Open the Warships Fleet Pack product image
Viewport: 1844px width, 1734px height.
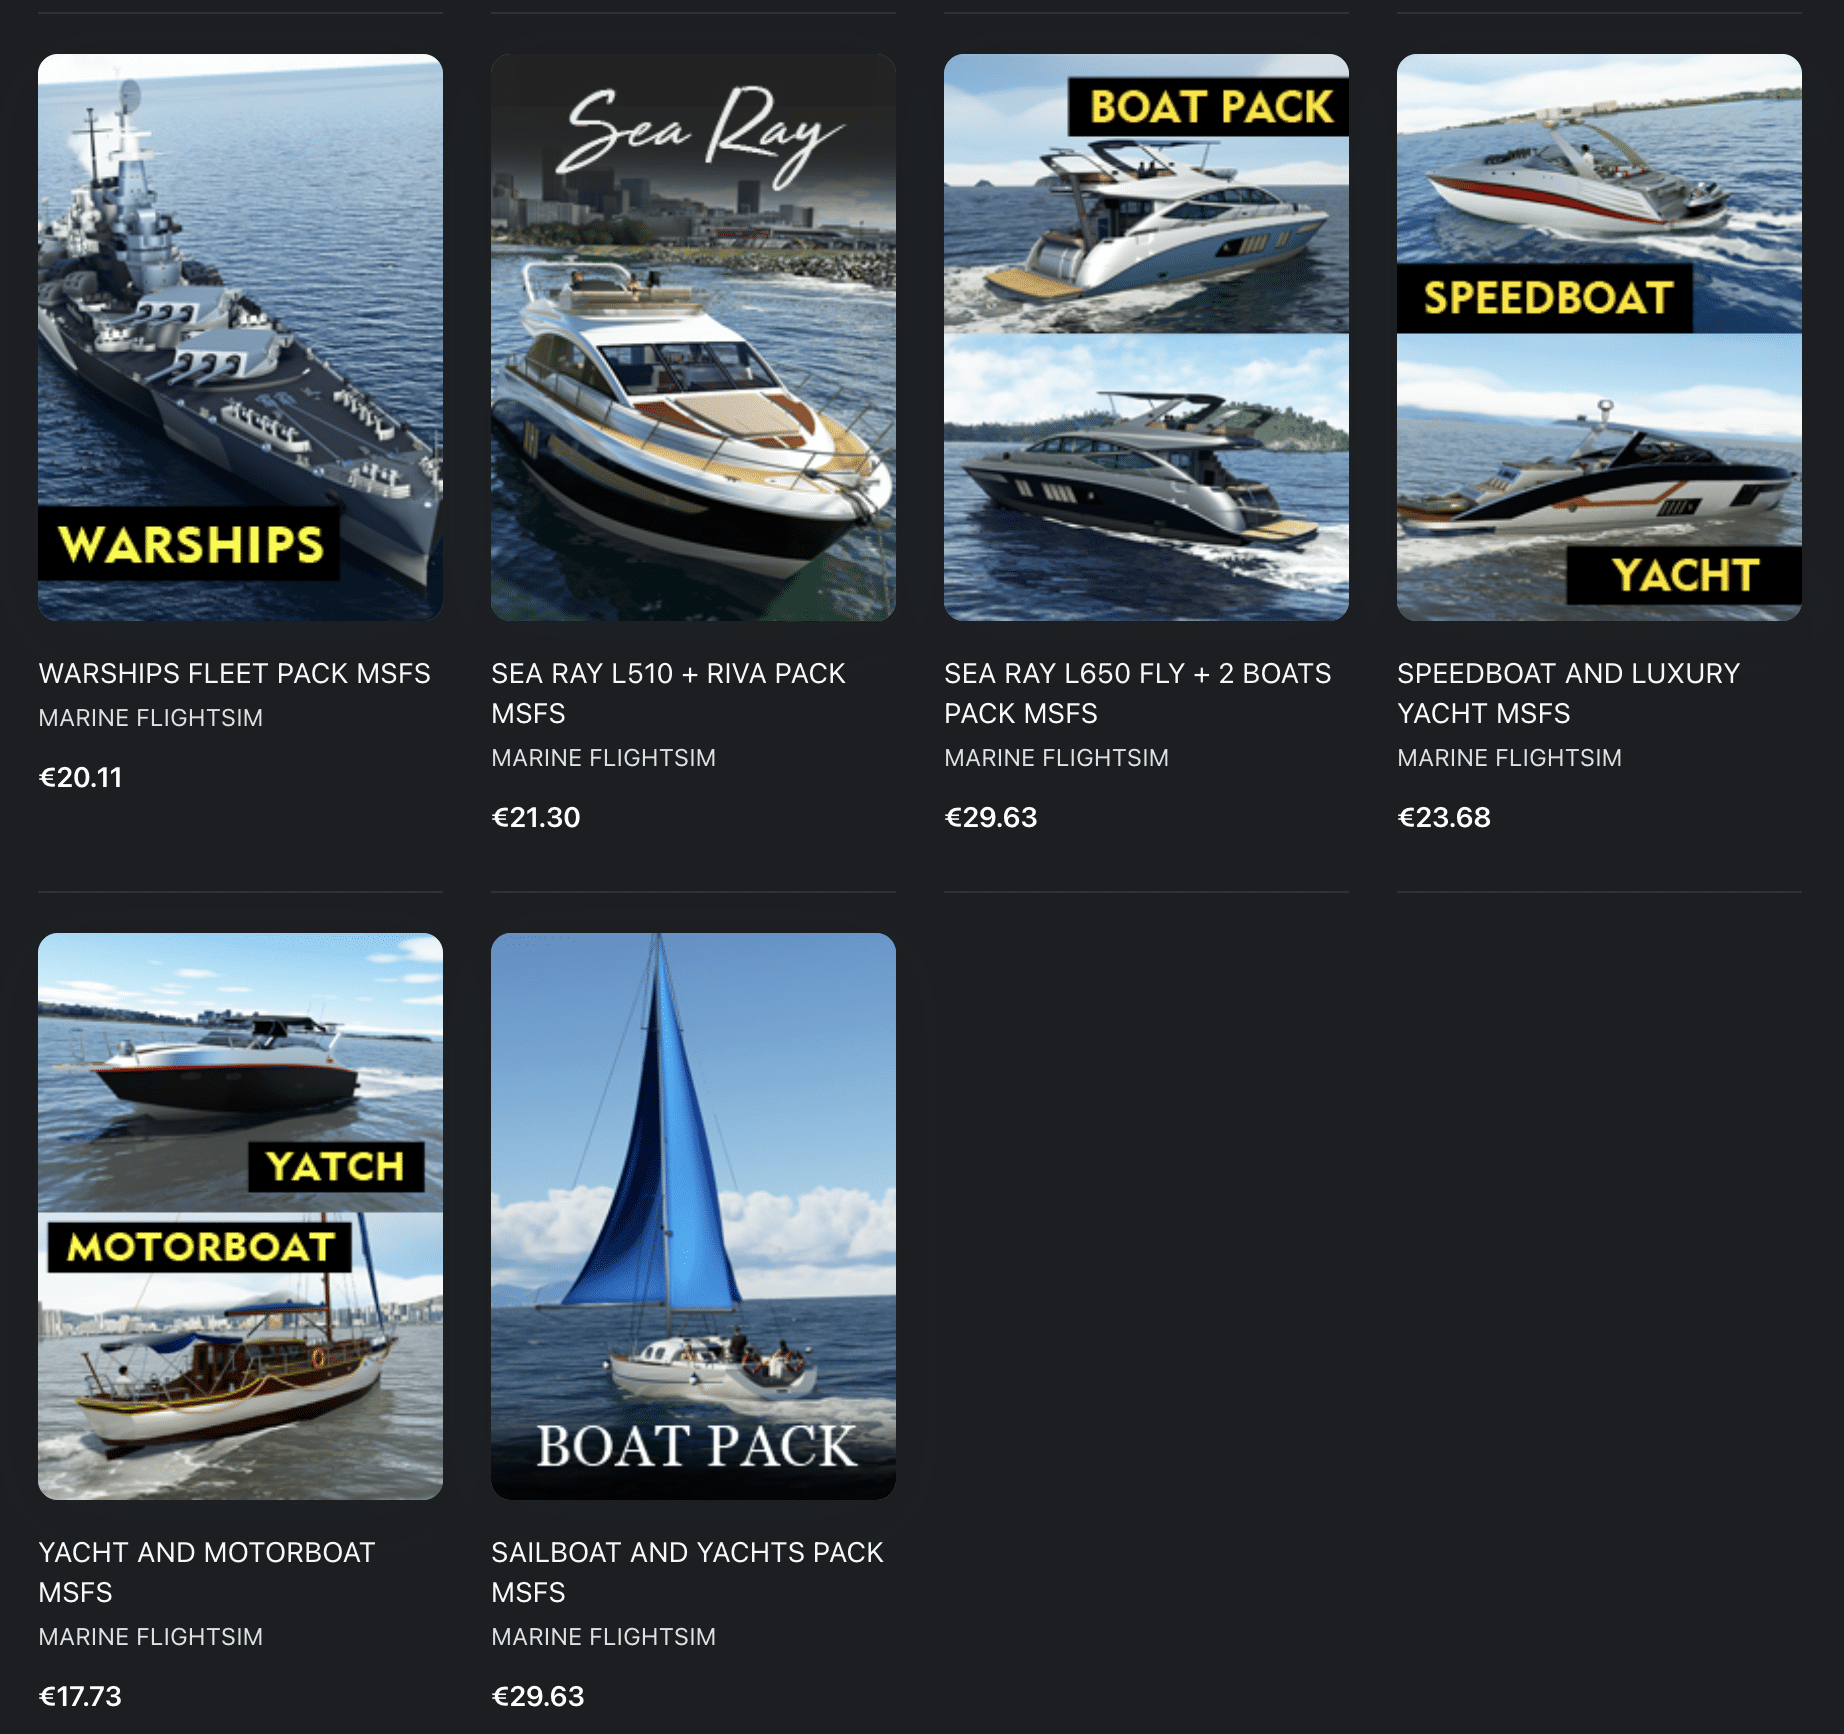coord(240,337)
